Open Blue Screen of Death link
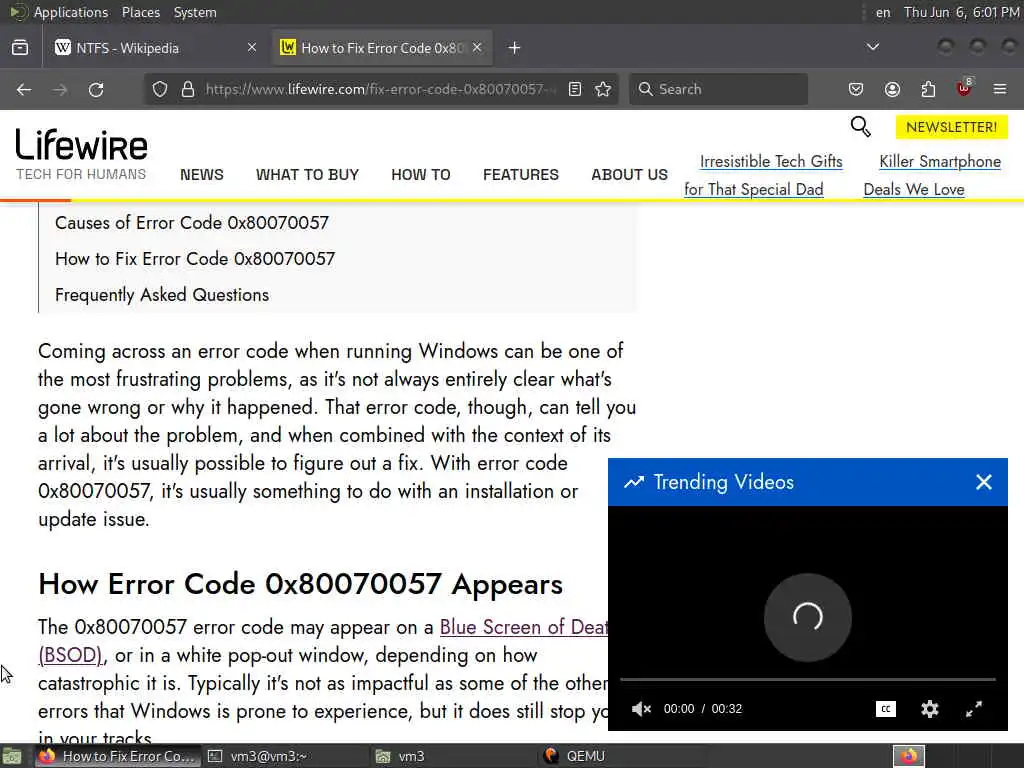This screenshot has height=768, width=1024. pos(524,627)
